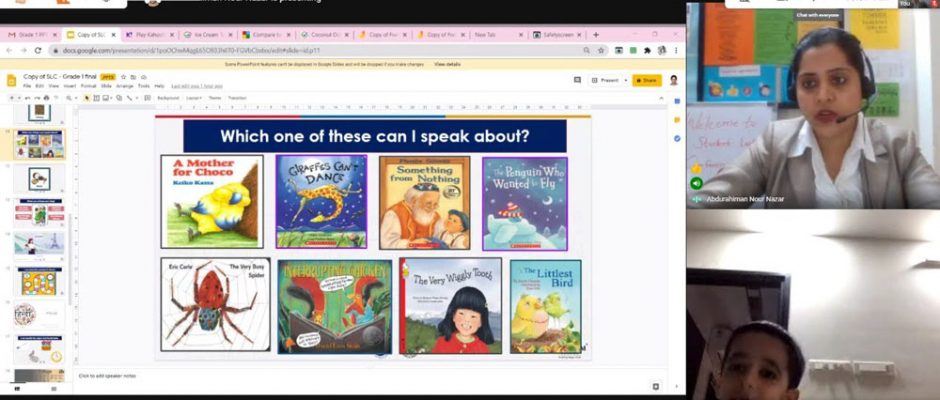Open the Layout dropdown
940x400 pixels.
(194, 98)
